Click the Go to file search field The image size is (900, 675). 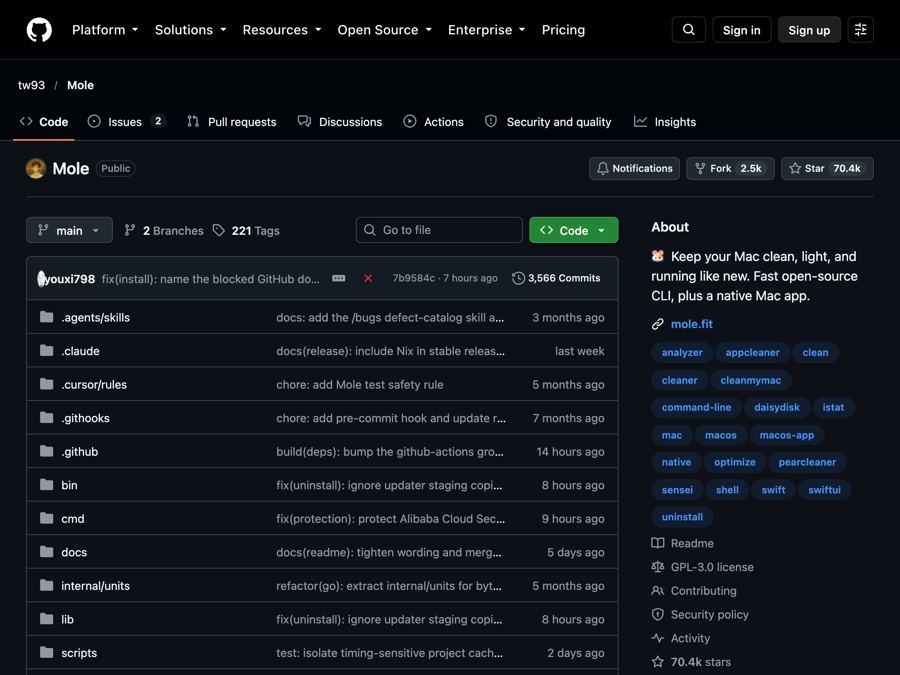(439, 230)
